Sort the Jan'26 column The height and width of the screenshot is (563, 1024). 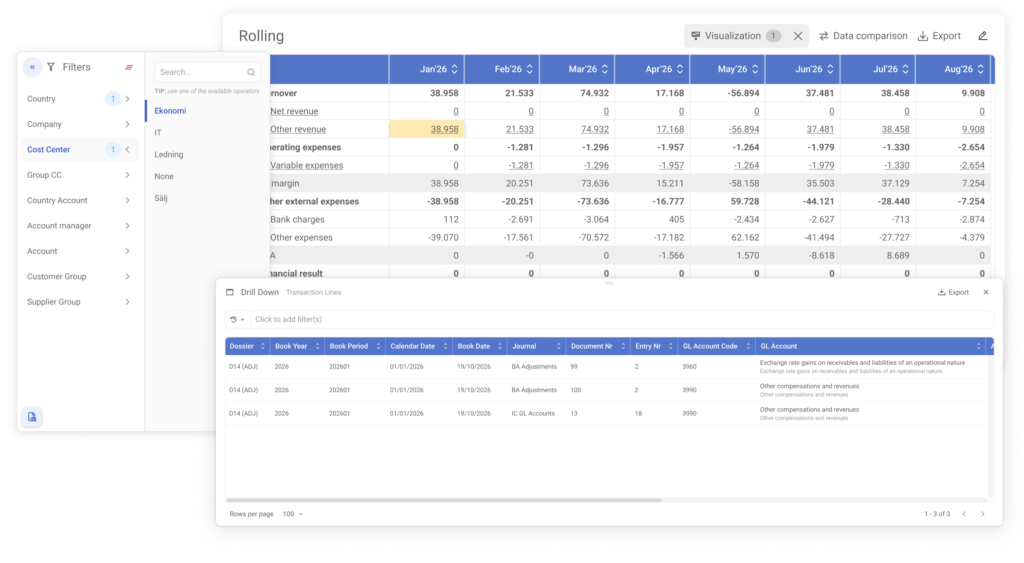455,69
